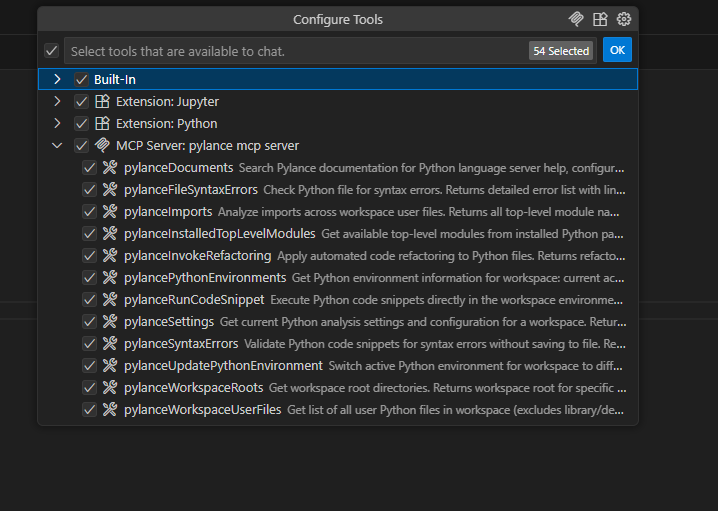Click tool icon beside pylanceWorkspaceUserFiles
This screenshot has height=511, width=718.
[x=110, y=409]
